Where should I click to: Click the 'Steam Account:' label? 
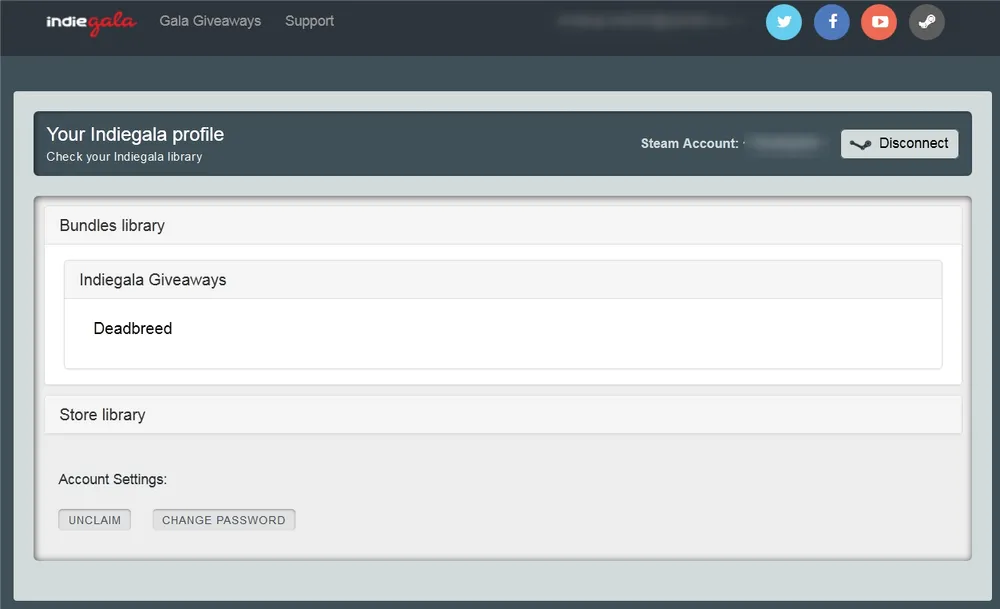pos(689,143)
